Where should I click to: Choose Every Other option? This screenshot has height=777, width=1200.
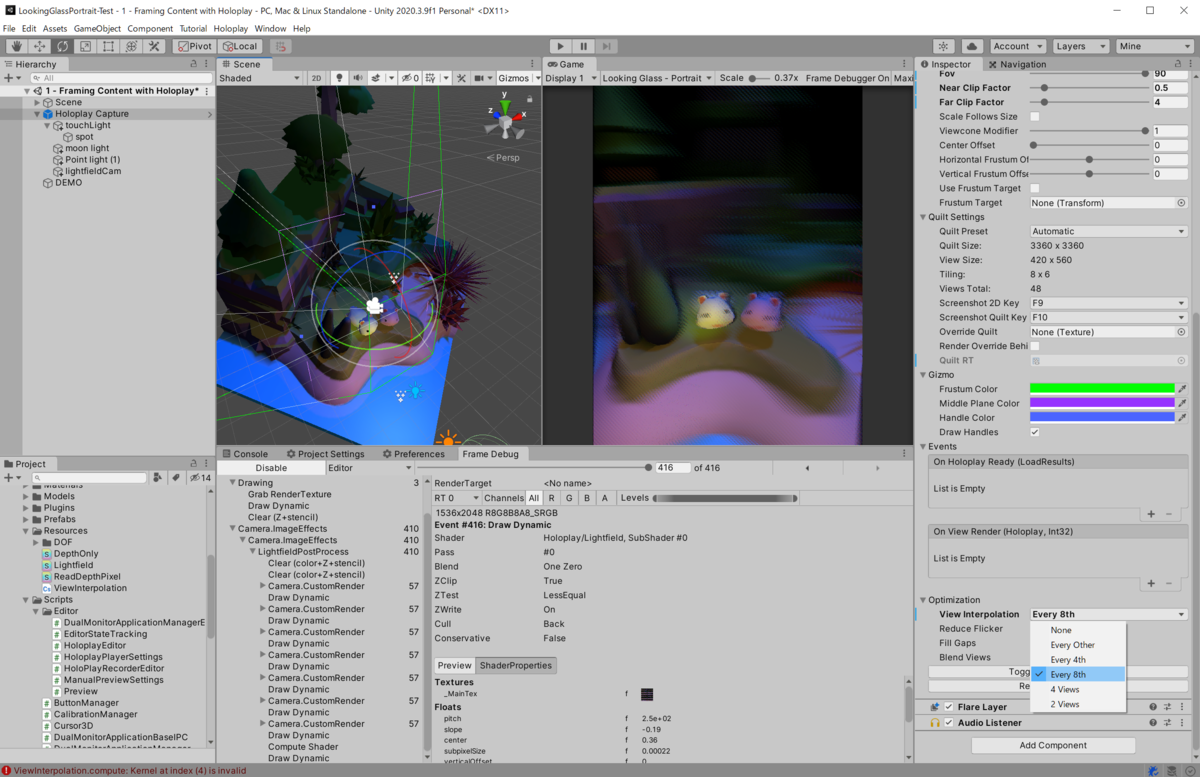[1078, 645]
